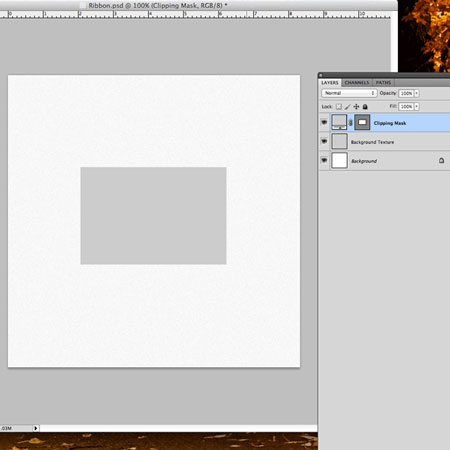Open the Fill slider arrow
450x450 pixels.
click(417, 107)
